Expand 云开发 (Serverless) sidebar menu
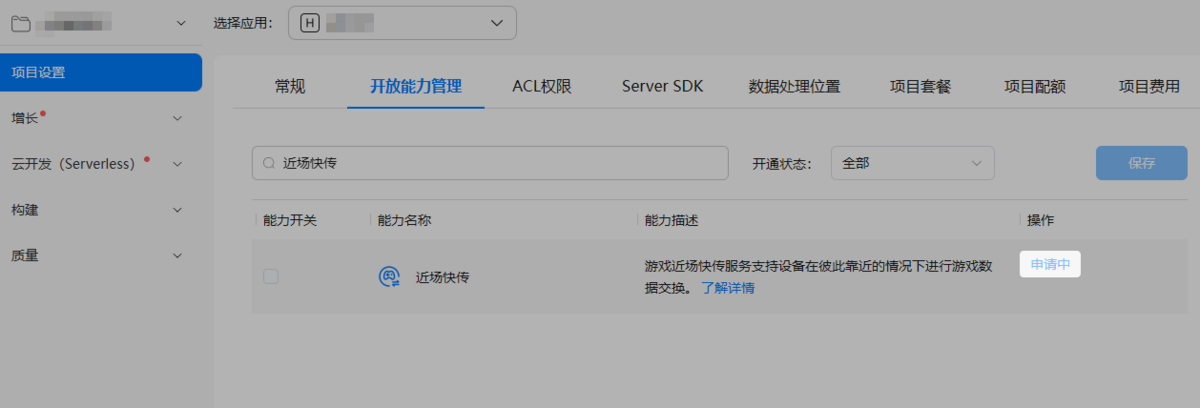Screen dimensions: 1200x408 tap(100, 164)
